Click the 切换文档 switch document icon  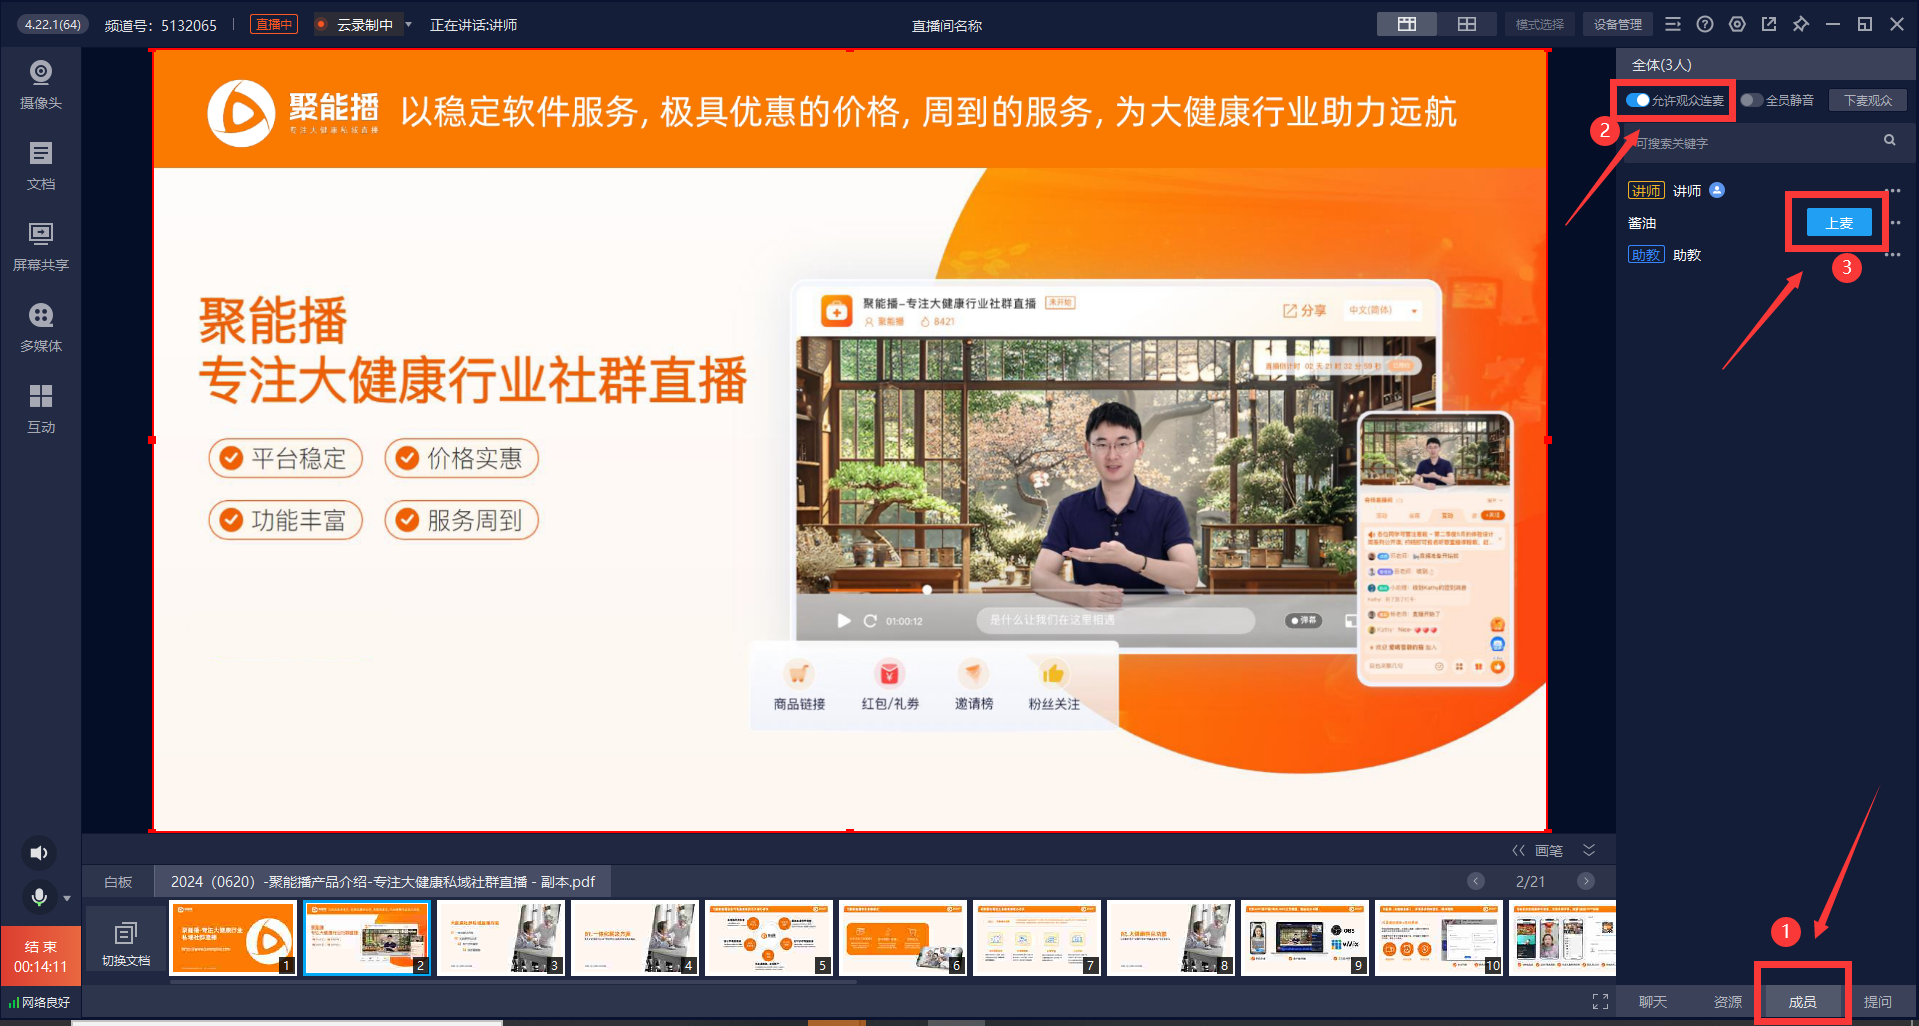126,942
